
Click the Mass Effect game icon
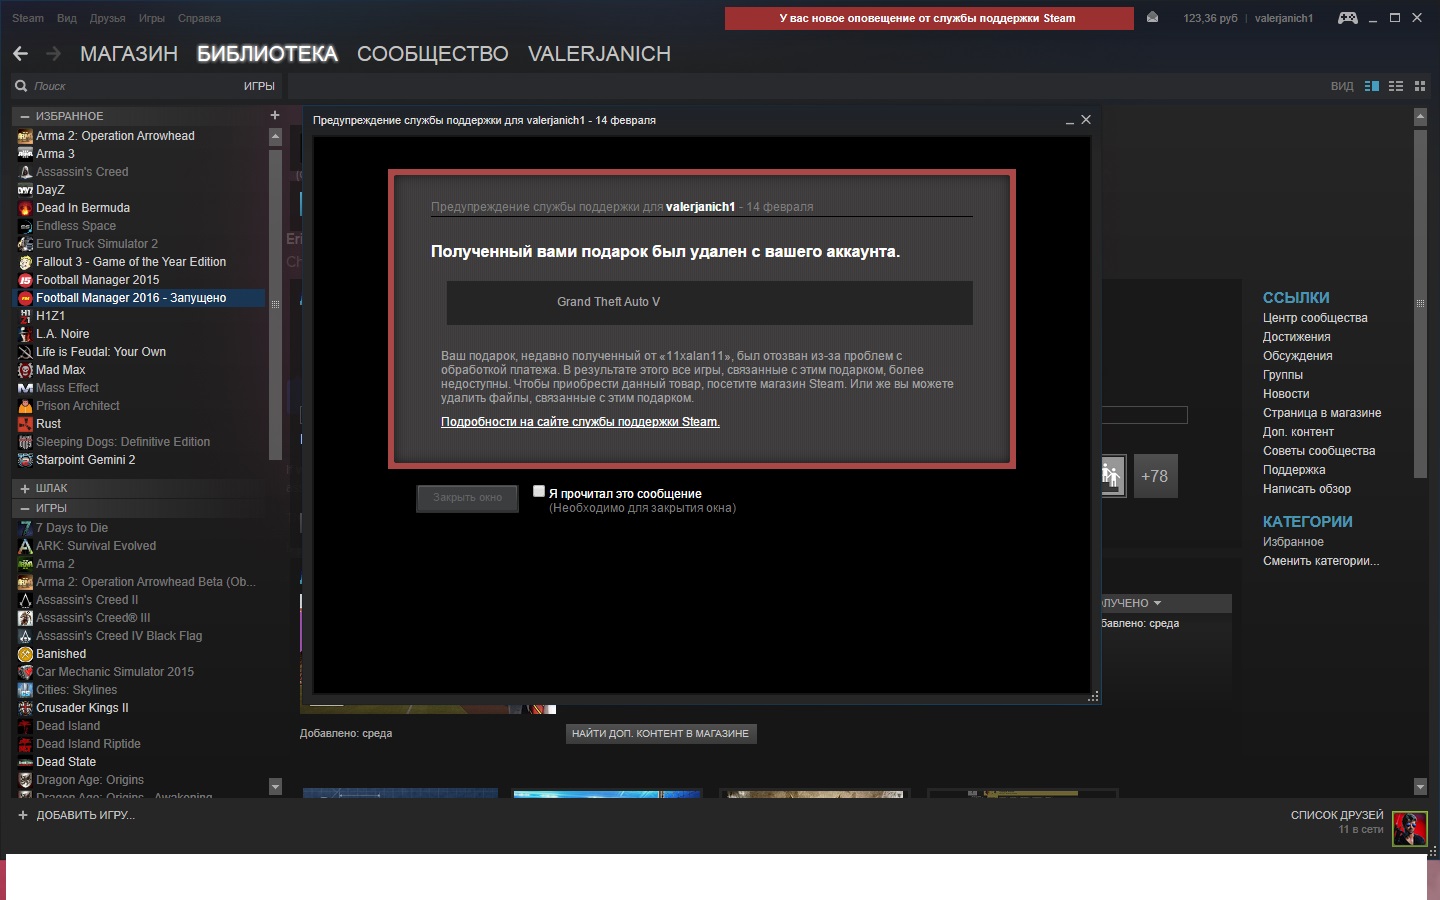pos(26,388)
